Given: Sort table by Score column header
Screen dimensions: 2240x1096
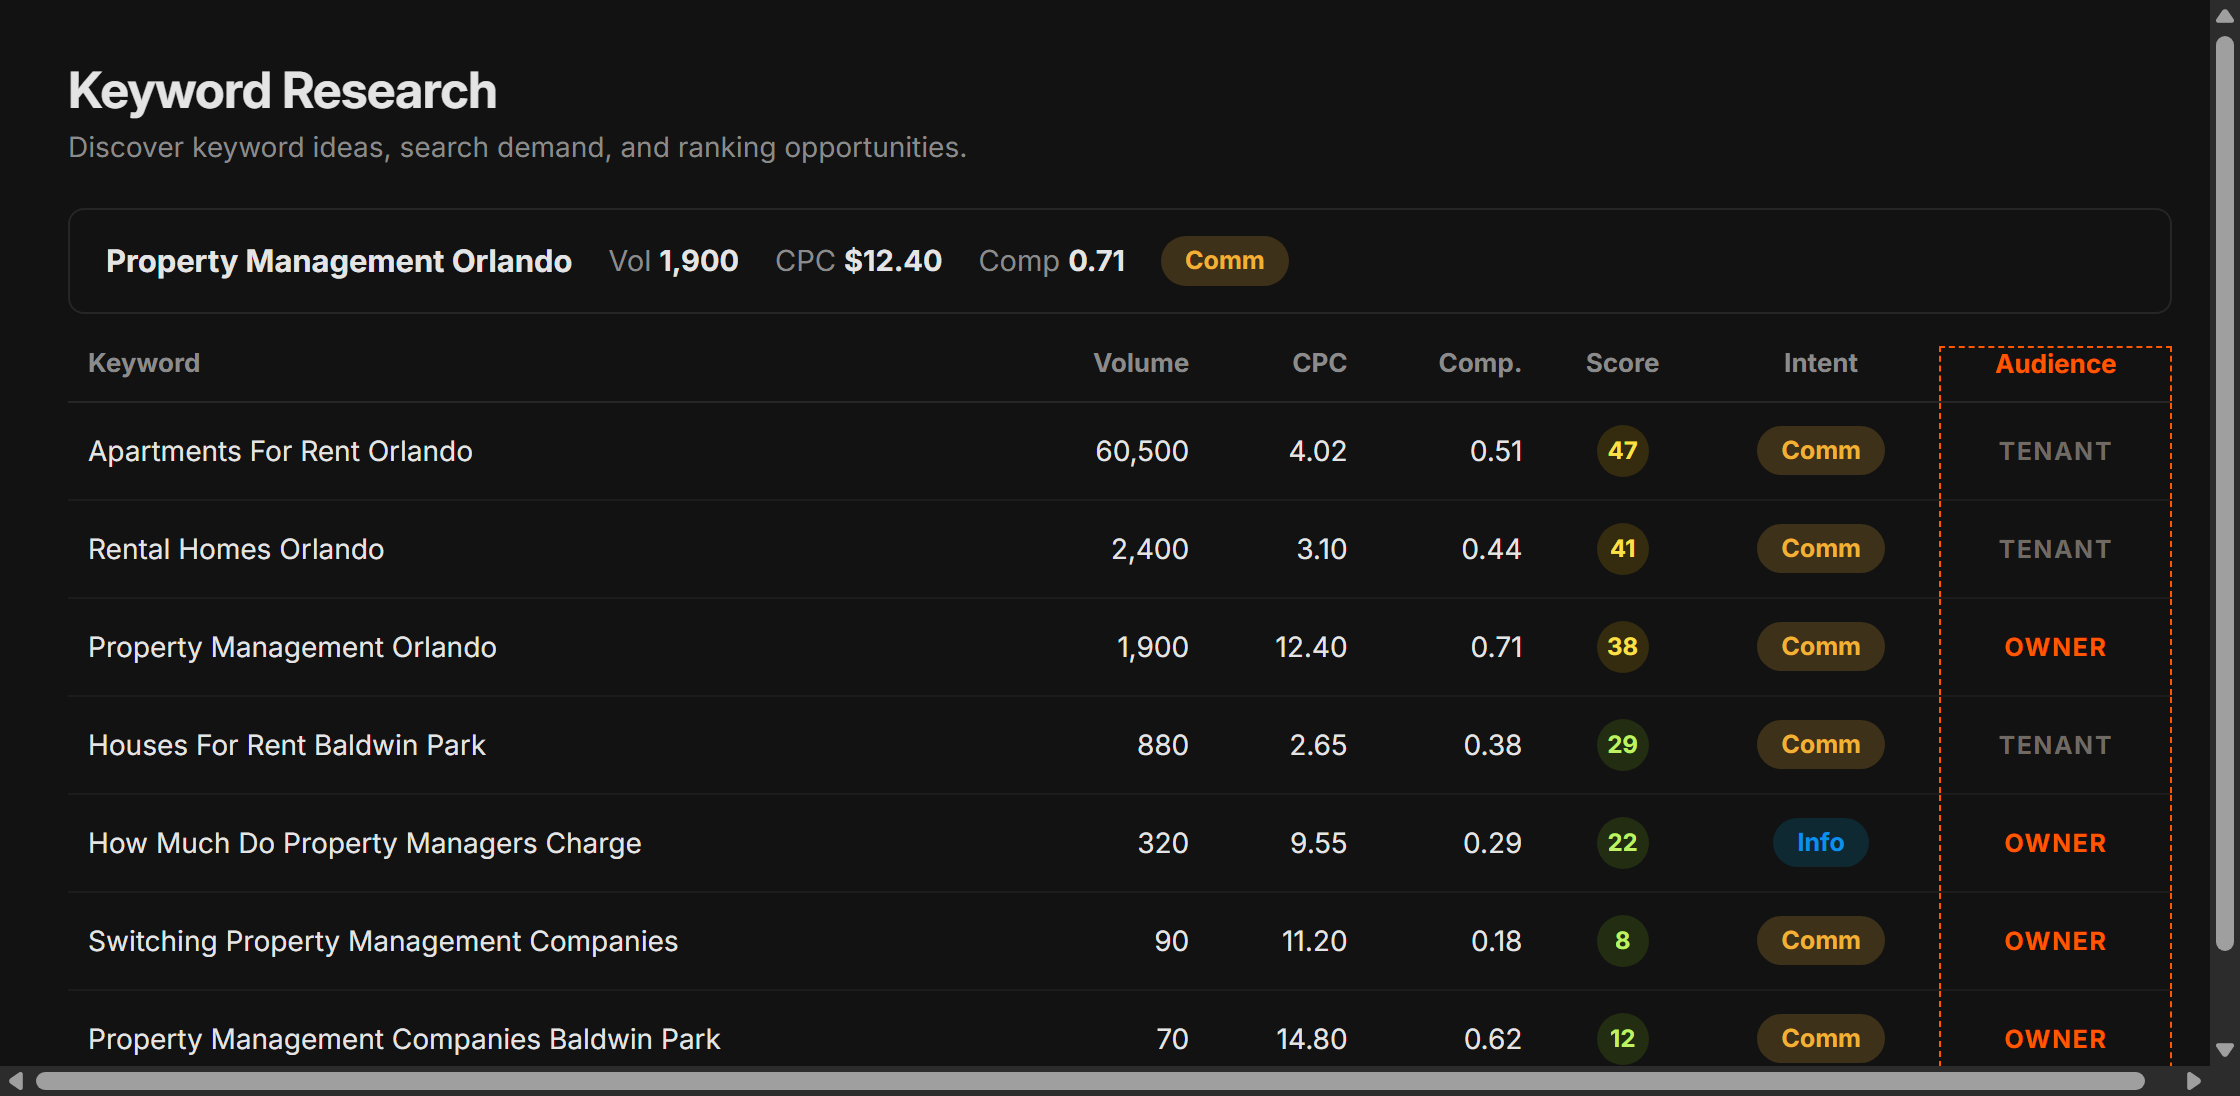Looking at the screenshot, I should [x=1622, y=363].
